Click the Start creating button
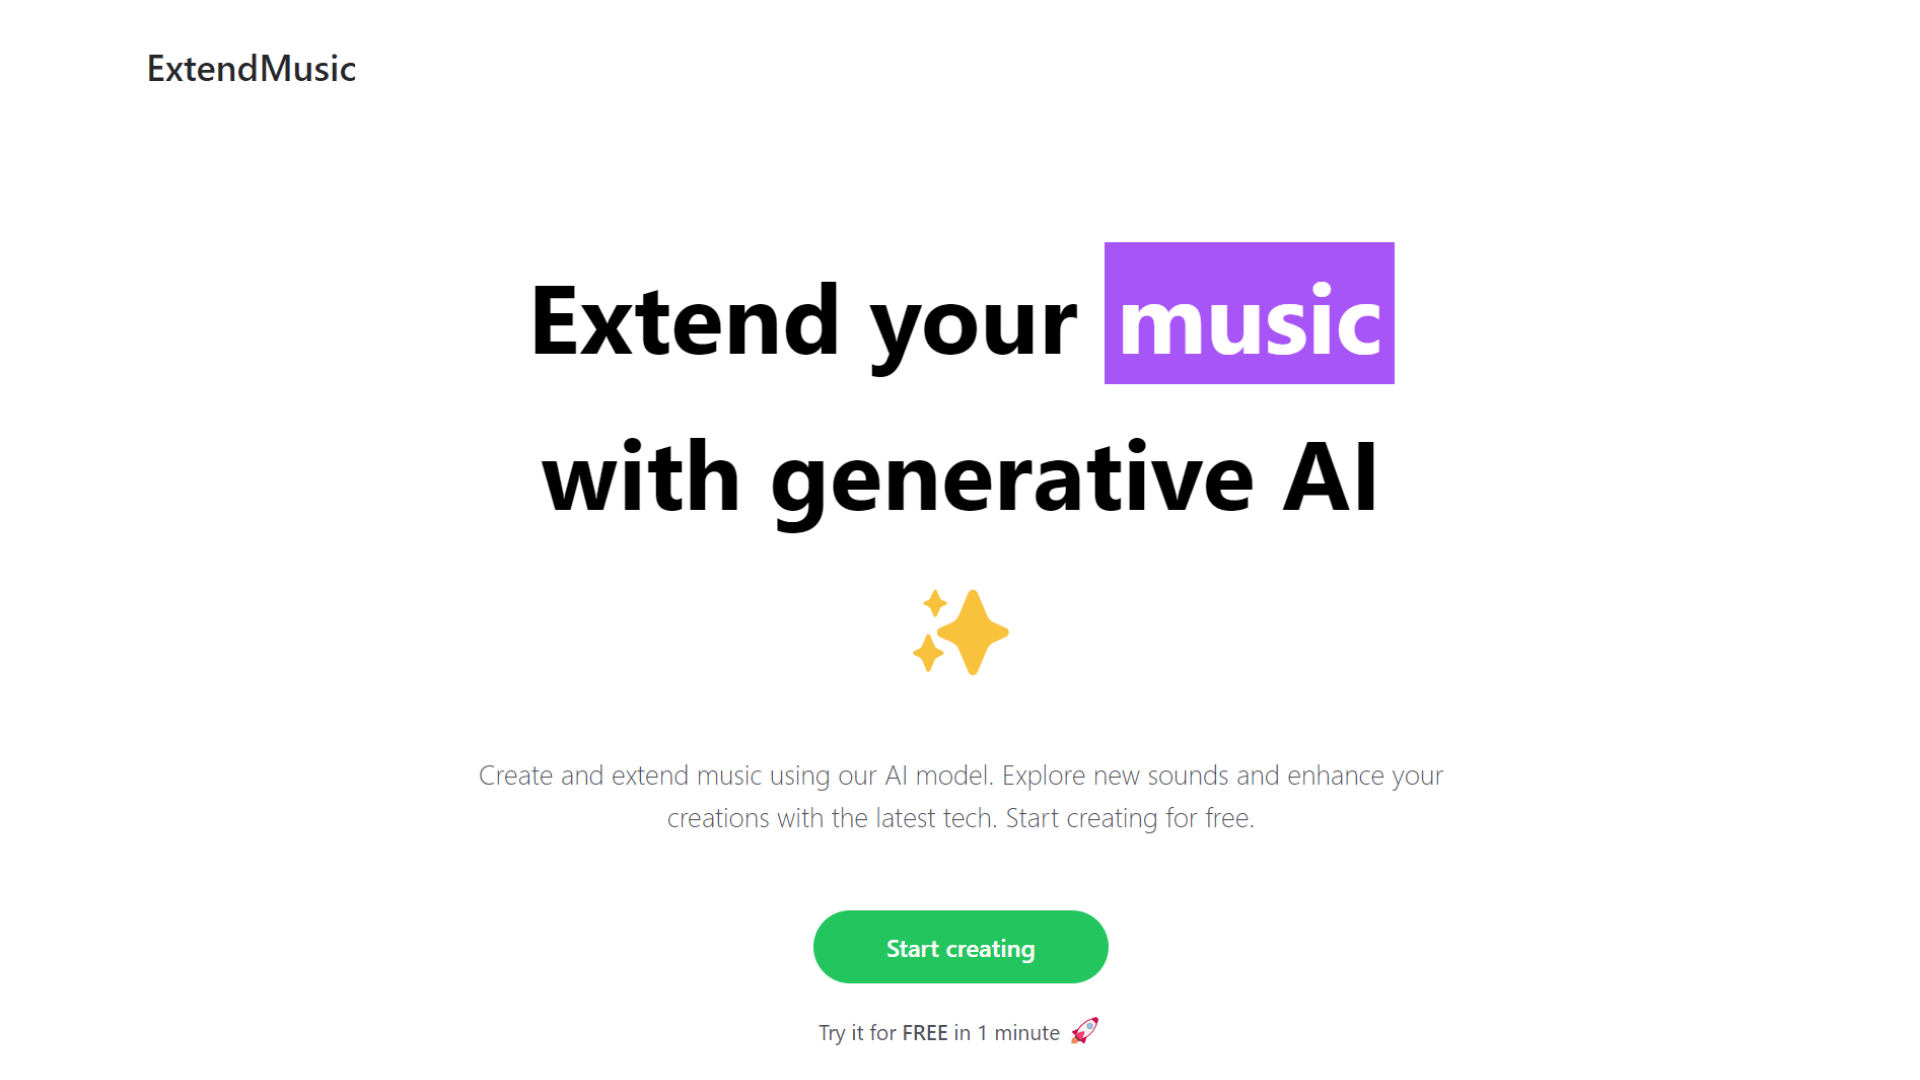Image resolution: width=1920 pixels, height=1080 pixels. [x=959, y=947]
